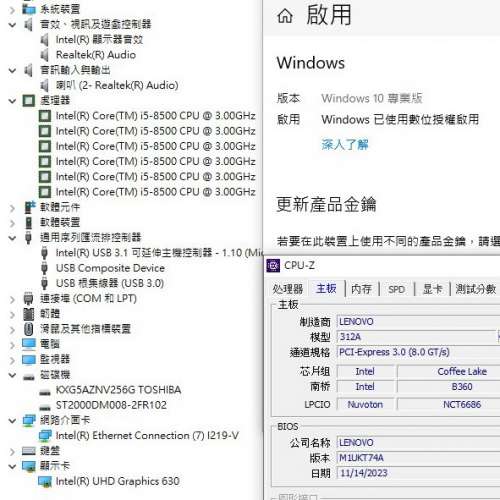
Task: Click the 通用序列匯流排控制器 USB icon
Action: 28,238
